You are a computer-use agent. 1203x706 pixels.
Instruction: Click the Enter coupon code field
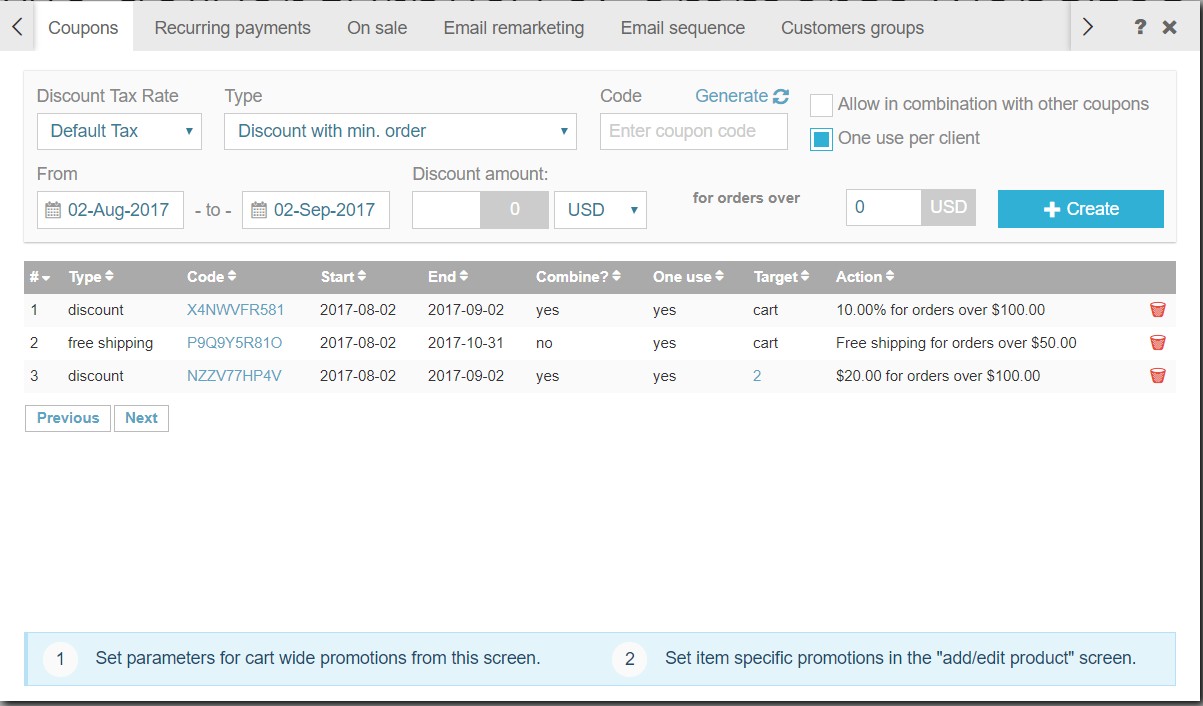(693, 131)
